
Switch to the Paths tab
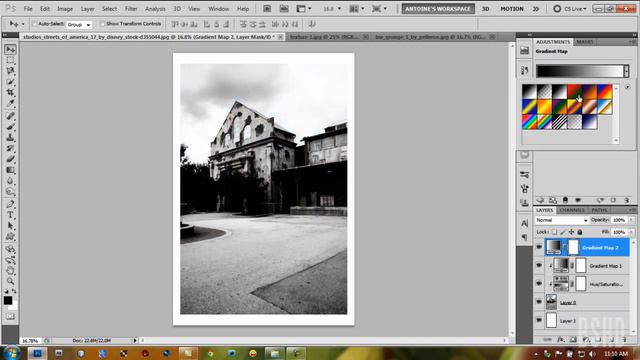pyautogui.click(x=599, y=210)
